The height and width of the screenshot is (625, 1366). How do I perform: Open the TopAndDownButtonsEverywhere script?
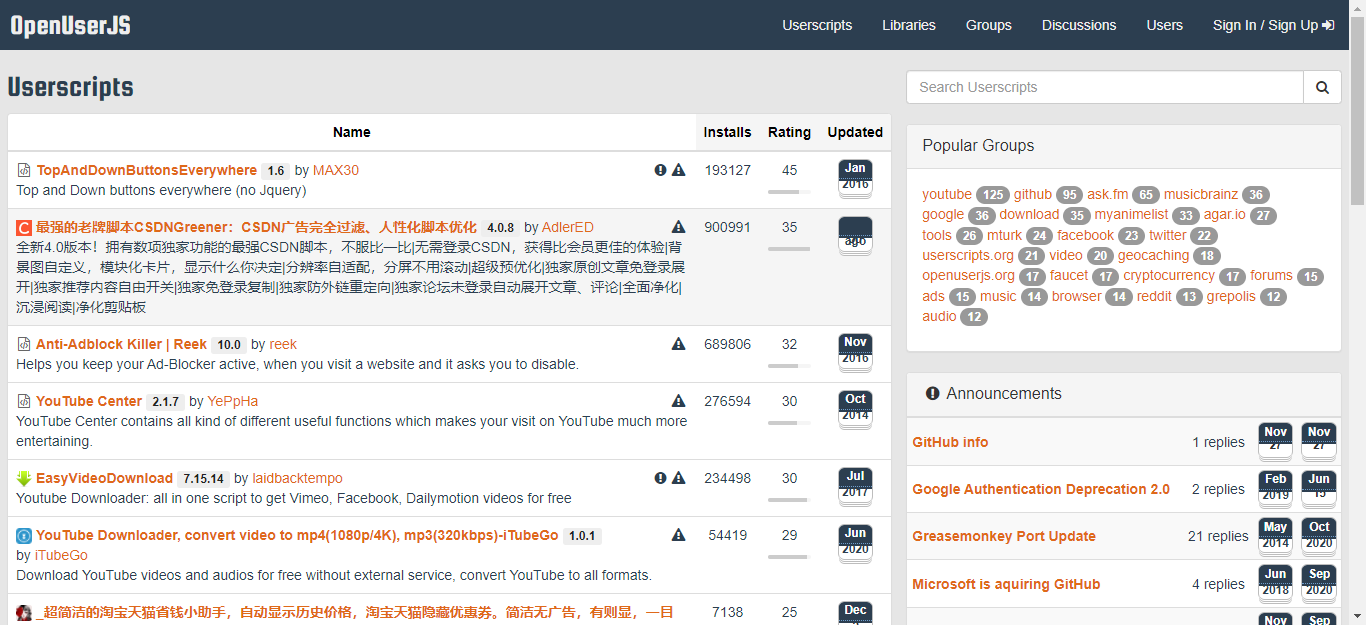pos(146,170)
